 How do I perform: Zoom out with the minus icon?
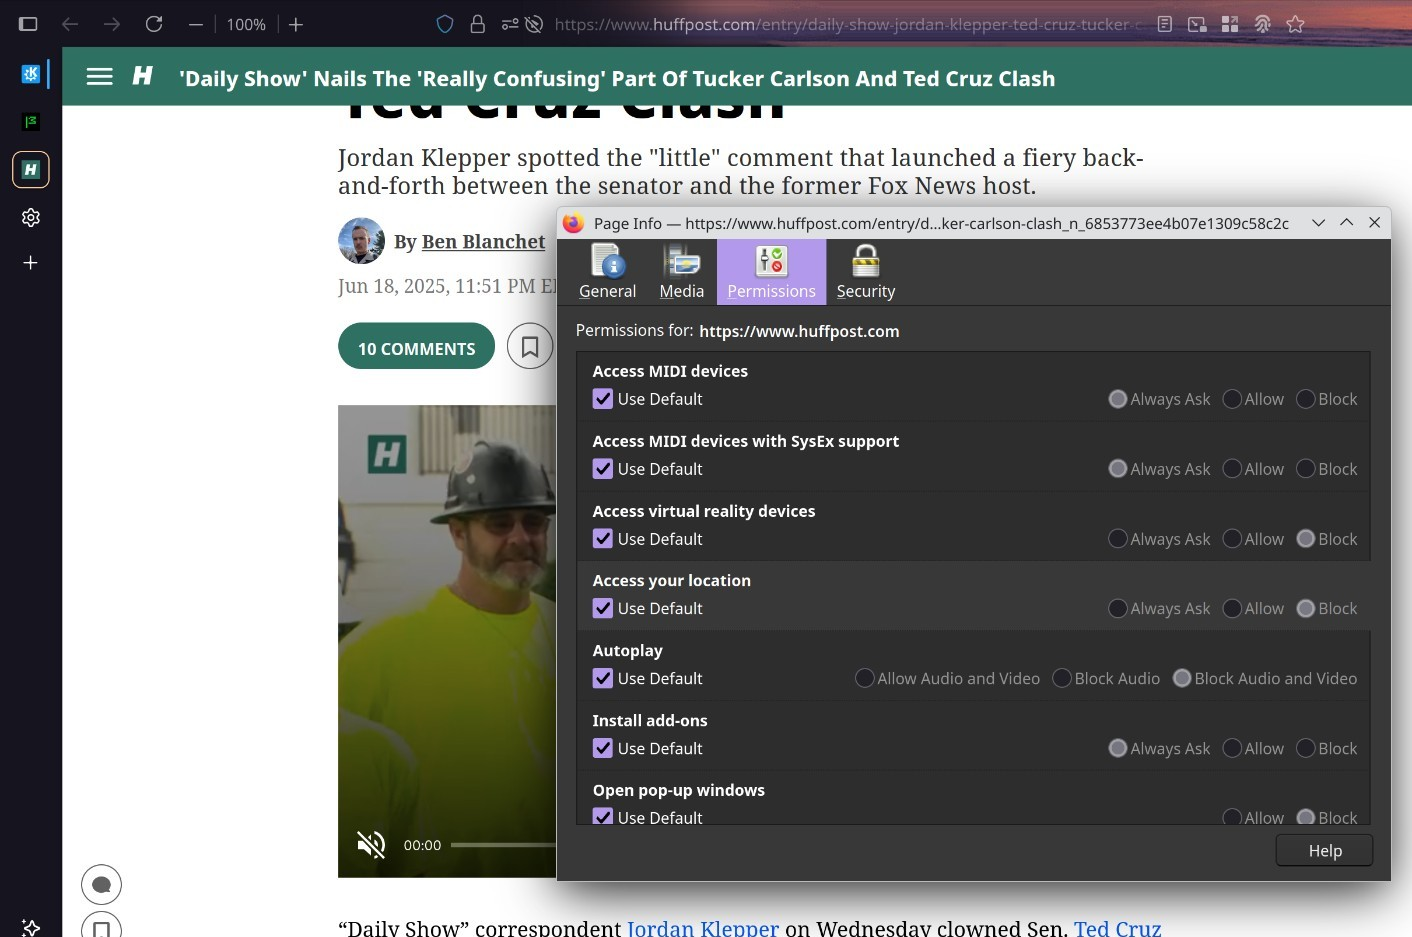(196, 24)
